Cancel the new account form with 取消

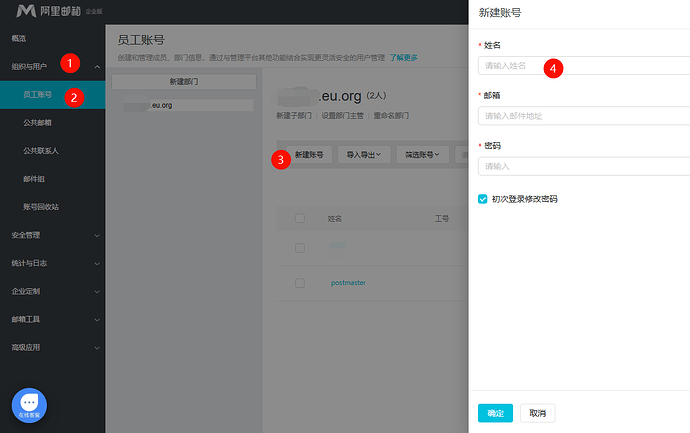coord(537,413)
